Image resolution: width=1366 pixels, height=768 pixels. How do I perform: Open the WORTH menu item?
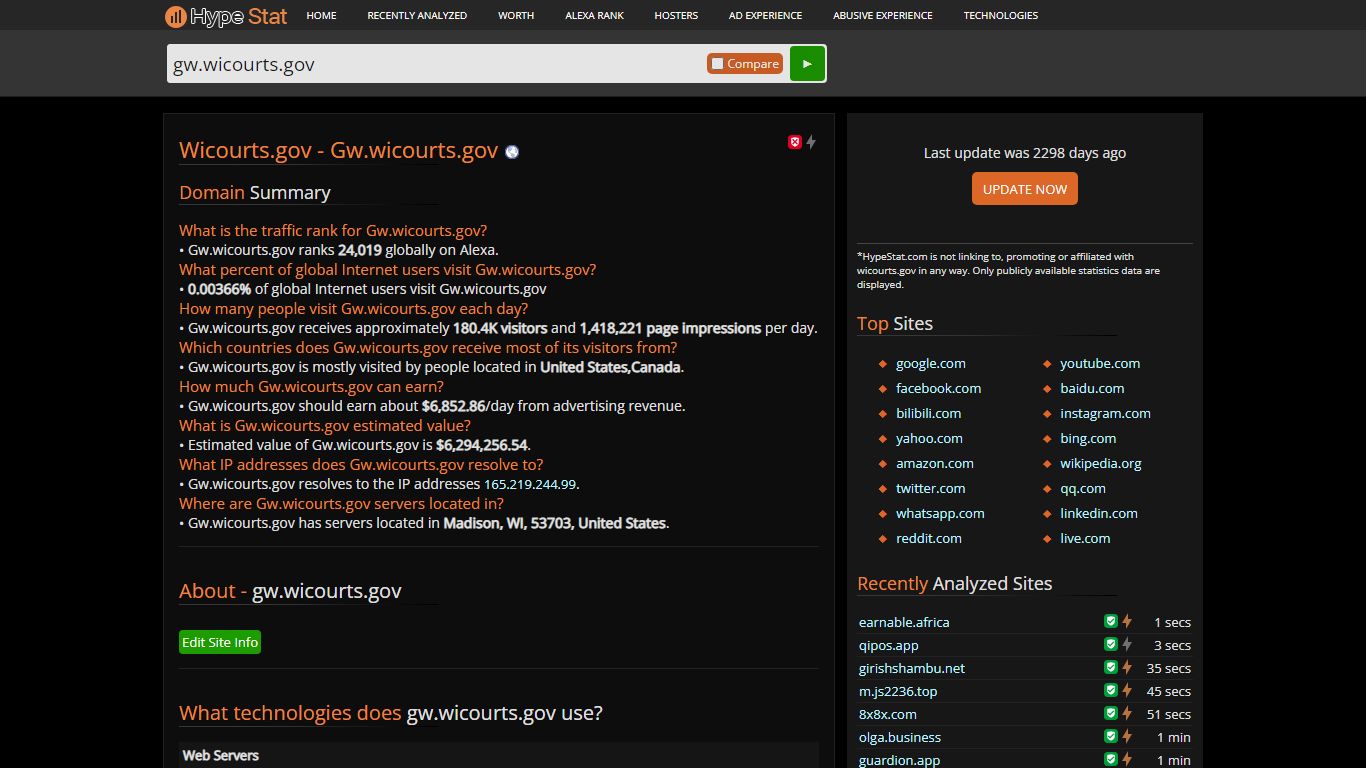[516, 15]
